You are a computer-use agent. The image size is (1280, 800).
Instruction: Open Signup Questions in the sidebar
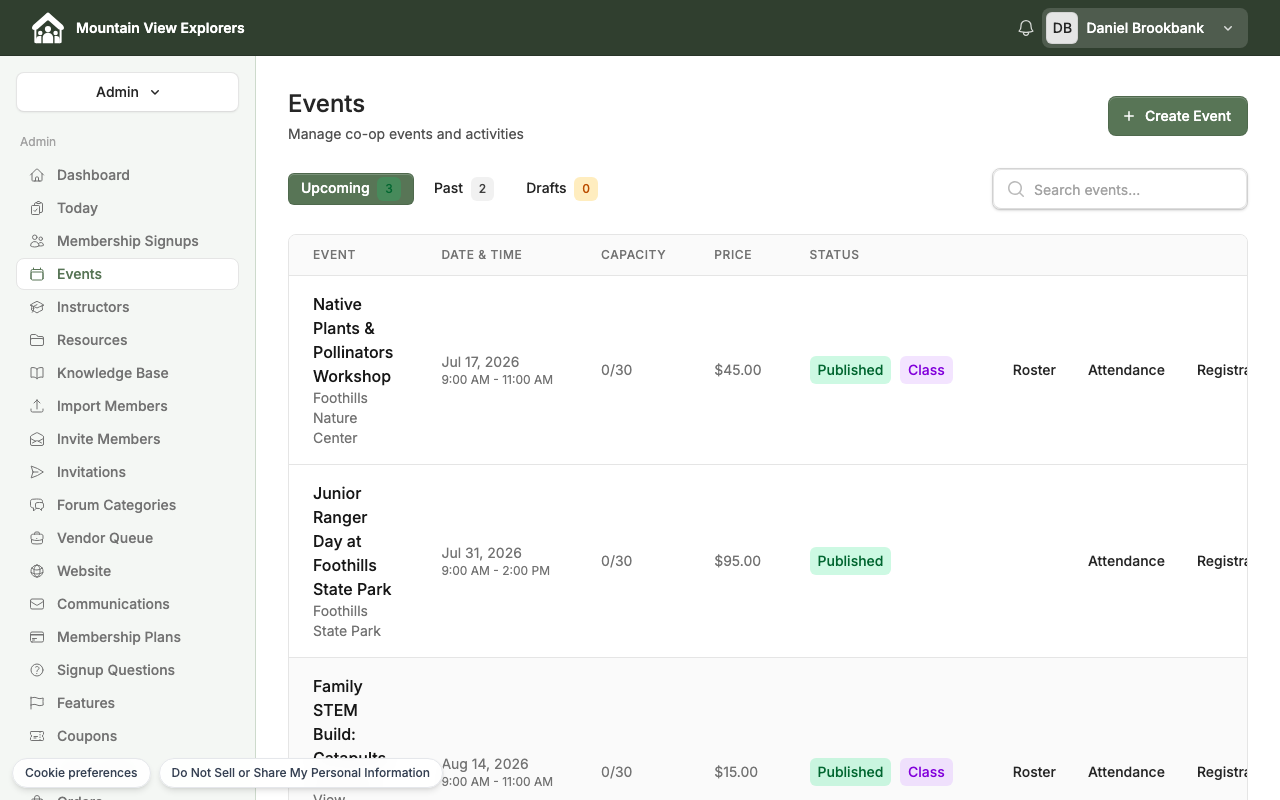tap(127, 670)
